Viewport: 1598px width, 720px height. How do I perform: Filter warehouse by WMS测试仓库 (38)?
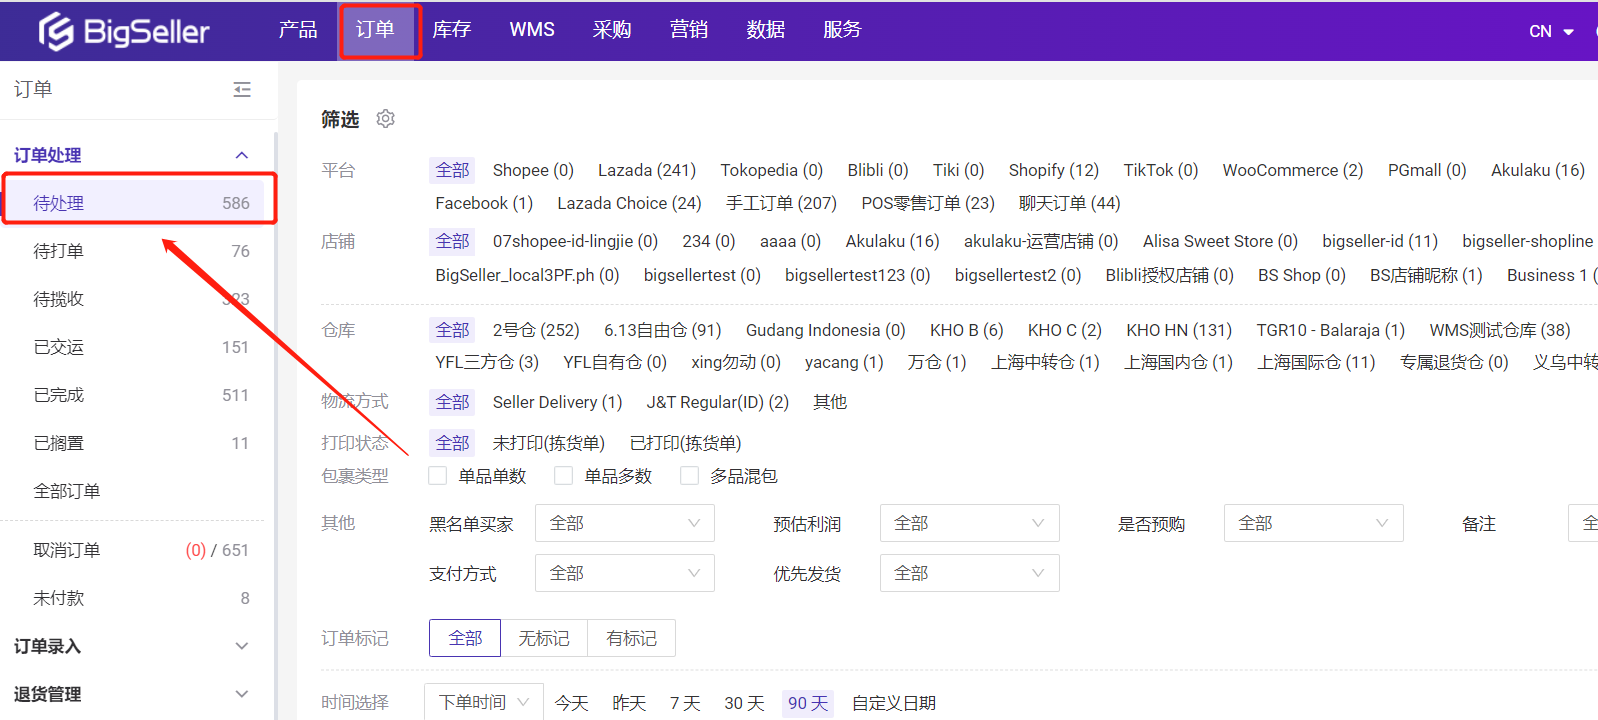click(1500, 330)
